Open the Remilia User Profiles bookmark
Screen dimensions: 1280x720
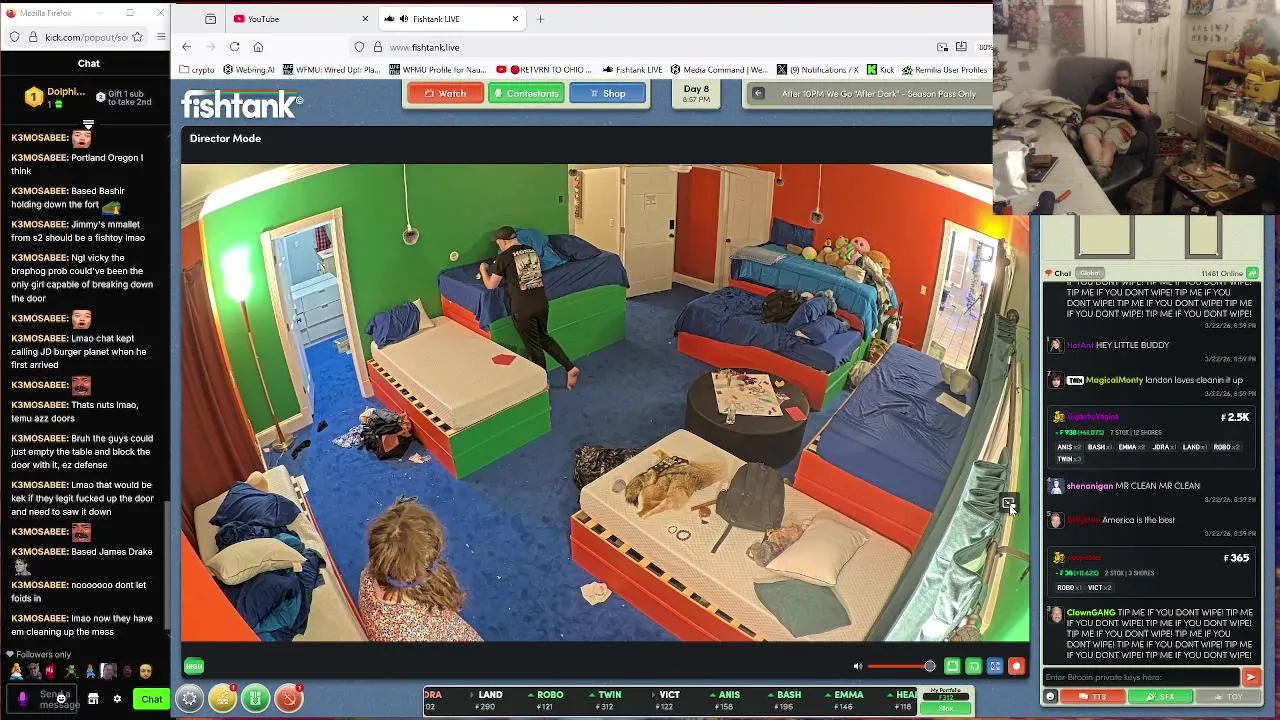point(945,70)
